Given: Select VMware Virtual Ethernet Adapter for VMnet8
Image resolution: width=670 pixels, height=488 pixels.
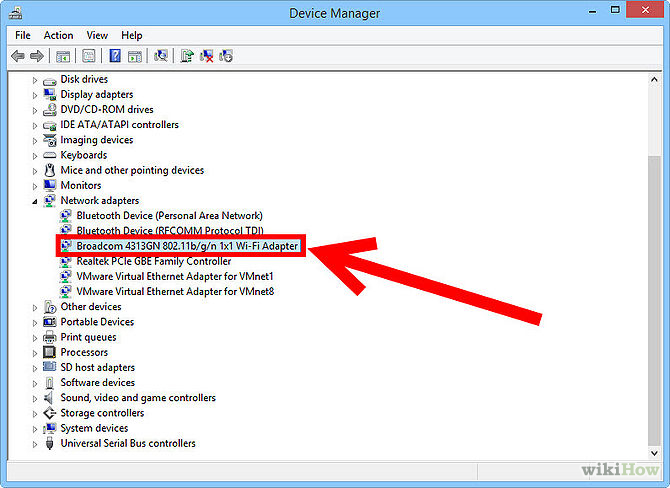Looking at the screenshot, I should click(175, 291).
